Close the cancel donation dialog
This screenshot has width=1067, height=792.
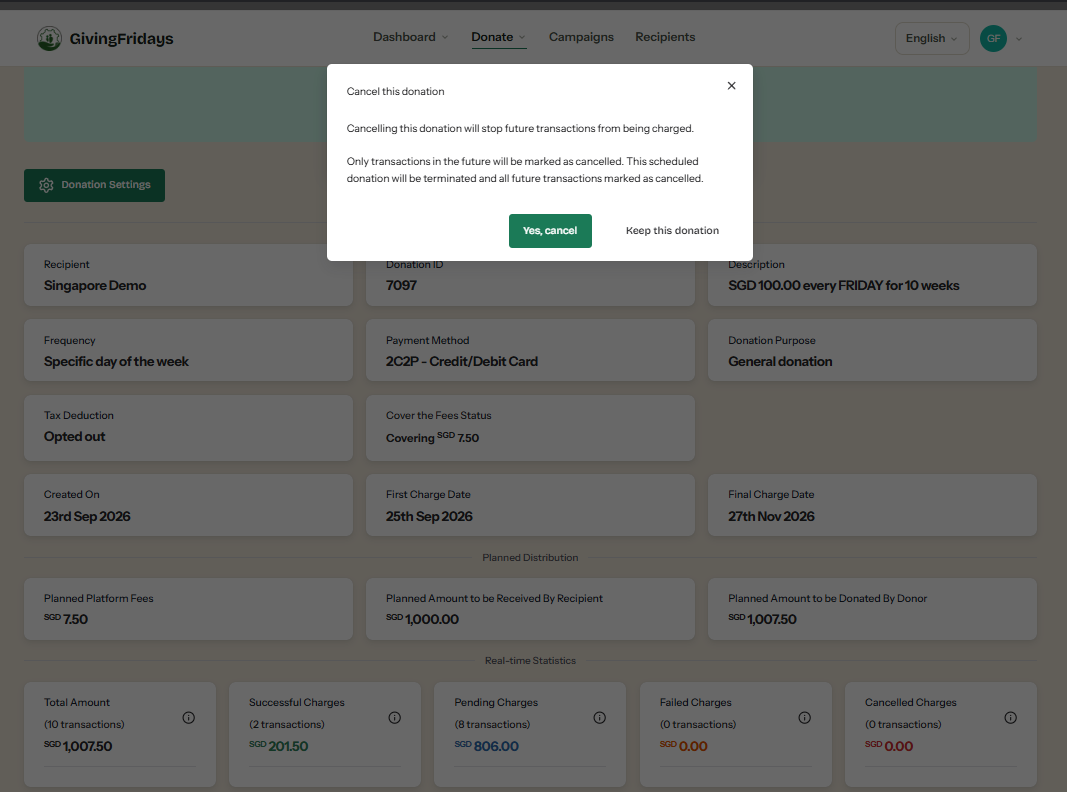pyautogui.click(x=732, y=86)
